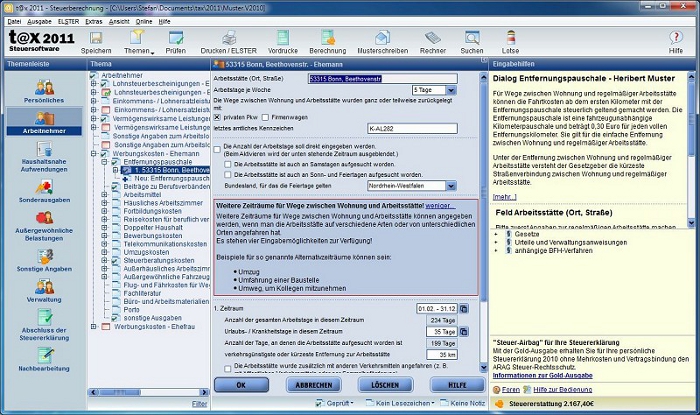
Task: Click the LÖSCHEN button
Action: [385, 385]
